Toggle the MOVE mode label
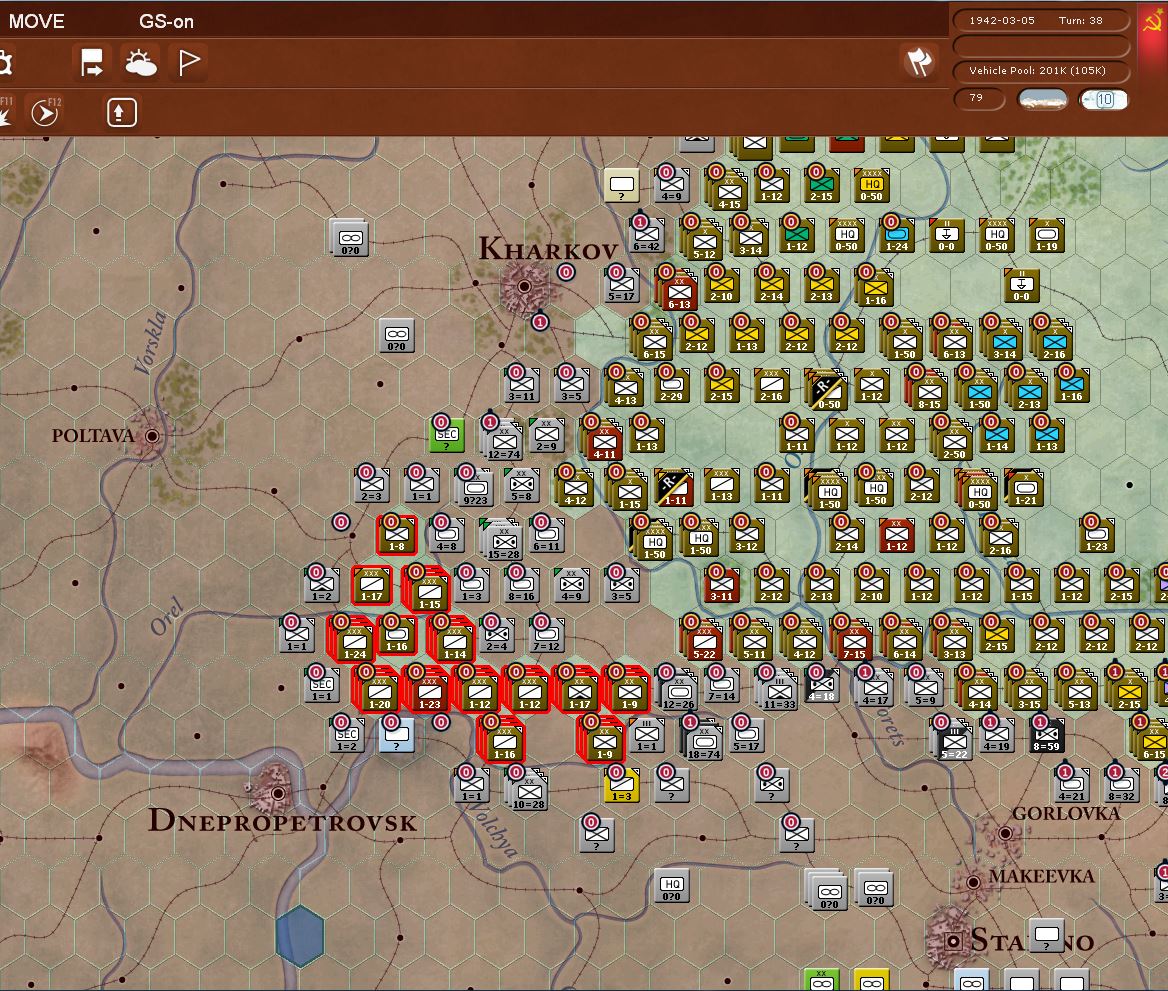 click(36, 21)
